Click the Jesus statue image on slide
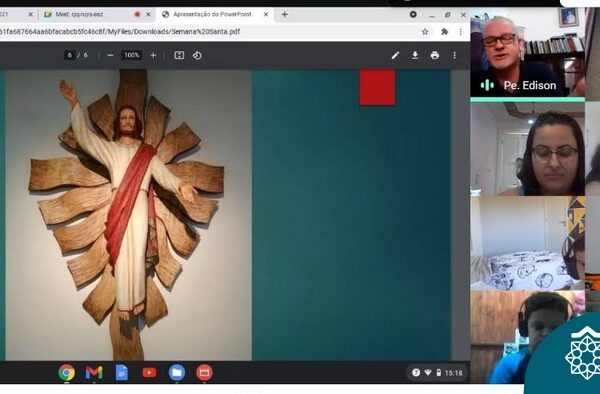Viewport: 600px width, 394px height. tap(128, 215)
